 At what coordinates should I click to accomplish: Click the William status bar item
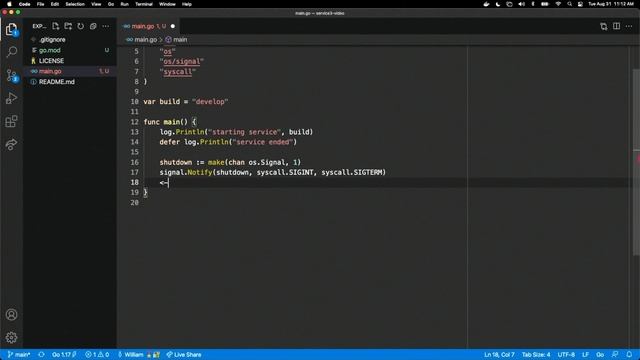(x=139, y=355)
